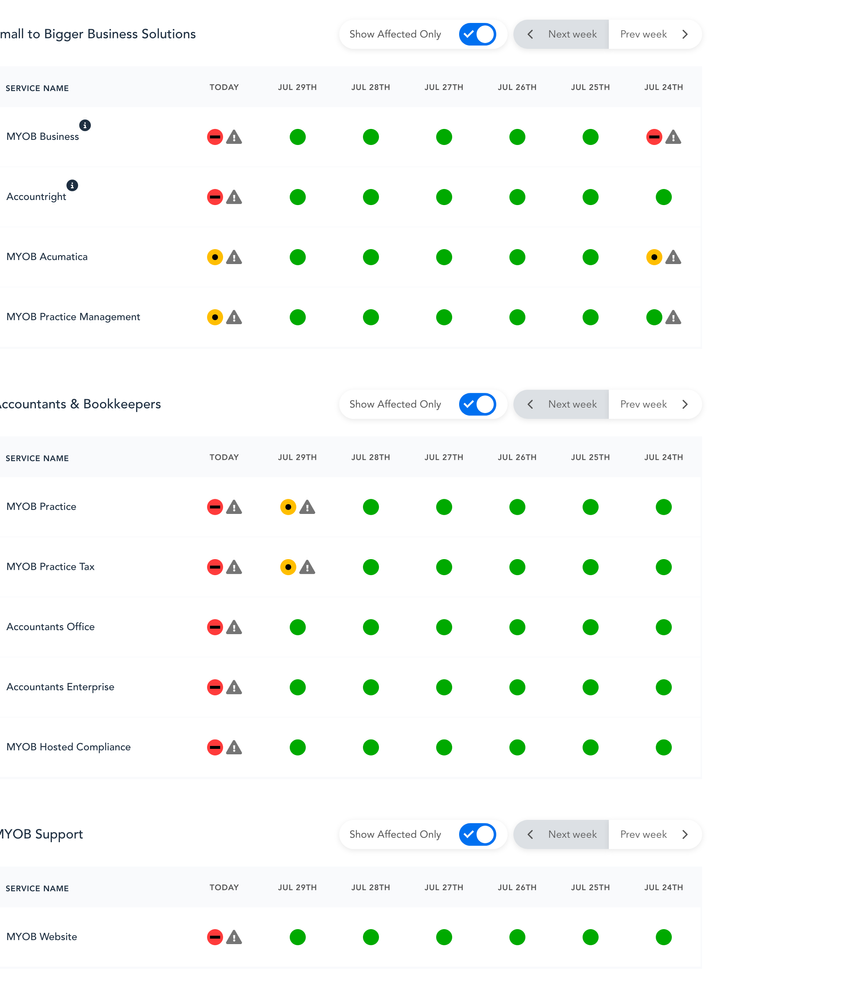841x998 pixels.
Task: Select Prev week in MYOB Support section
Action: point(643,834)
